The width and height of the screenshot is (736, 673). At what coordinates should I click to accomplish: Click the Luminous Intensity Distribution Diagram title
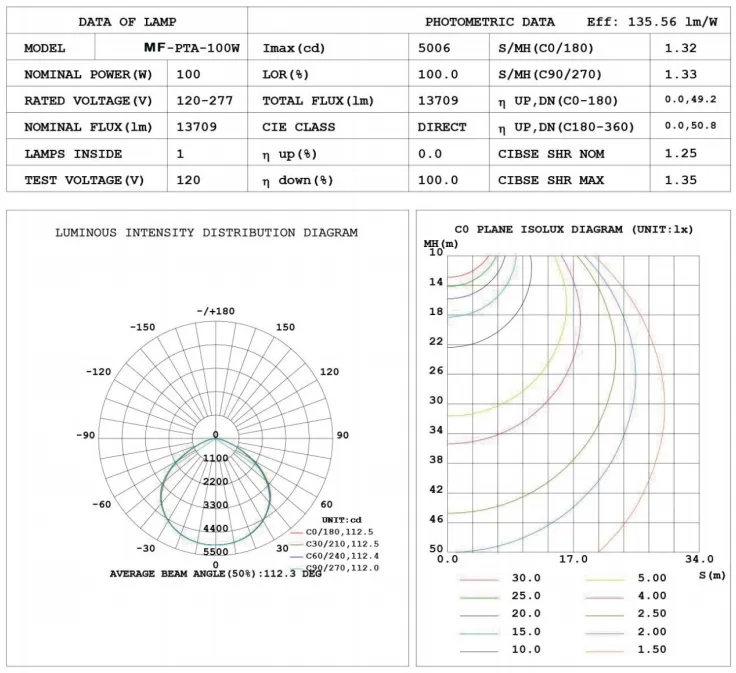click(x=207, y=233)
